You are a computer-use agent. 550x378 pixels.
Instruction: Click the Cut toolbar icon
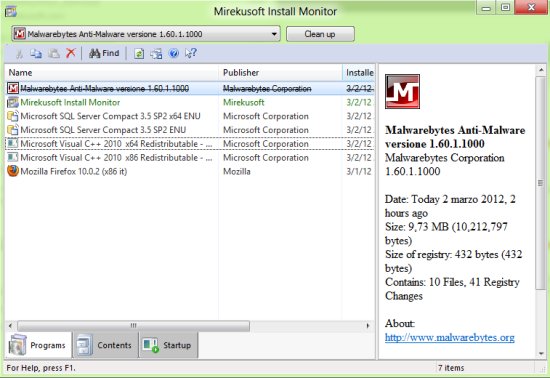coord(19,54)
